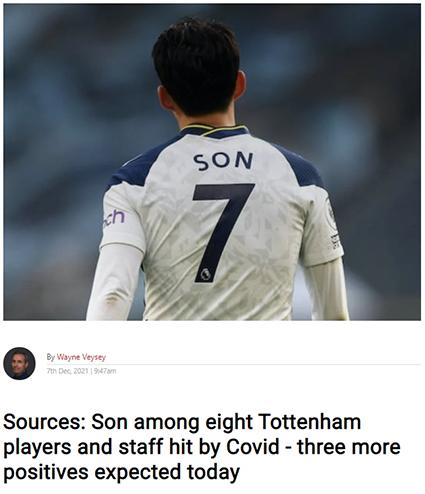Click the 9:47am timestamp
The height and width of the screenshot is (494, 425).
click(x=105, y=371)
